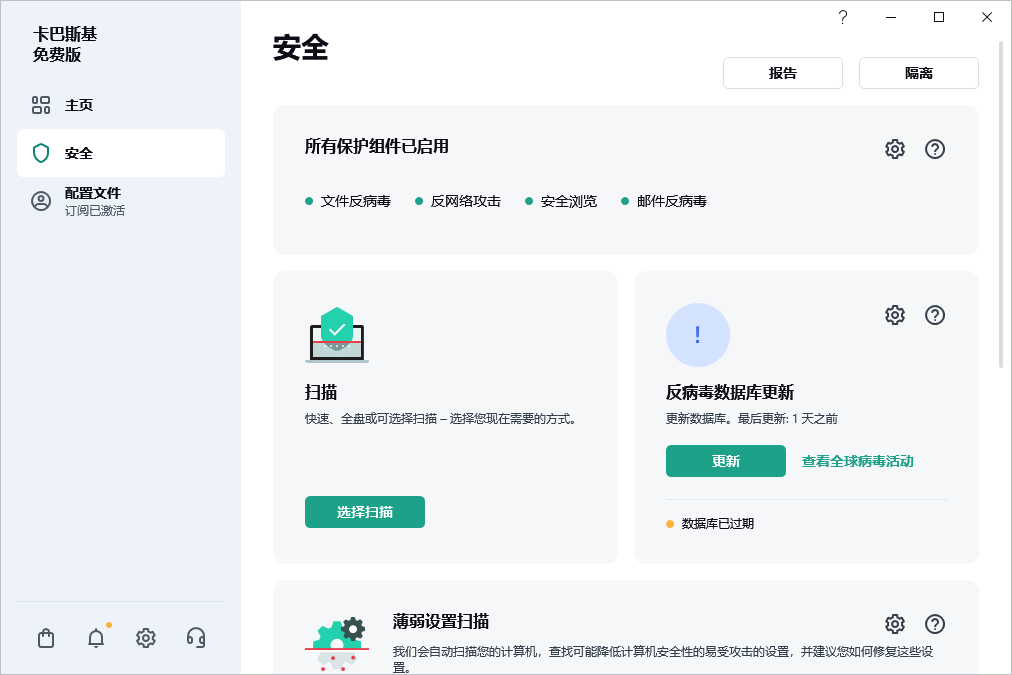Open the 报告 panel
The image size is (1012, 675).
coord(783,72)
